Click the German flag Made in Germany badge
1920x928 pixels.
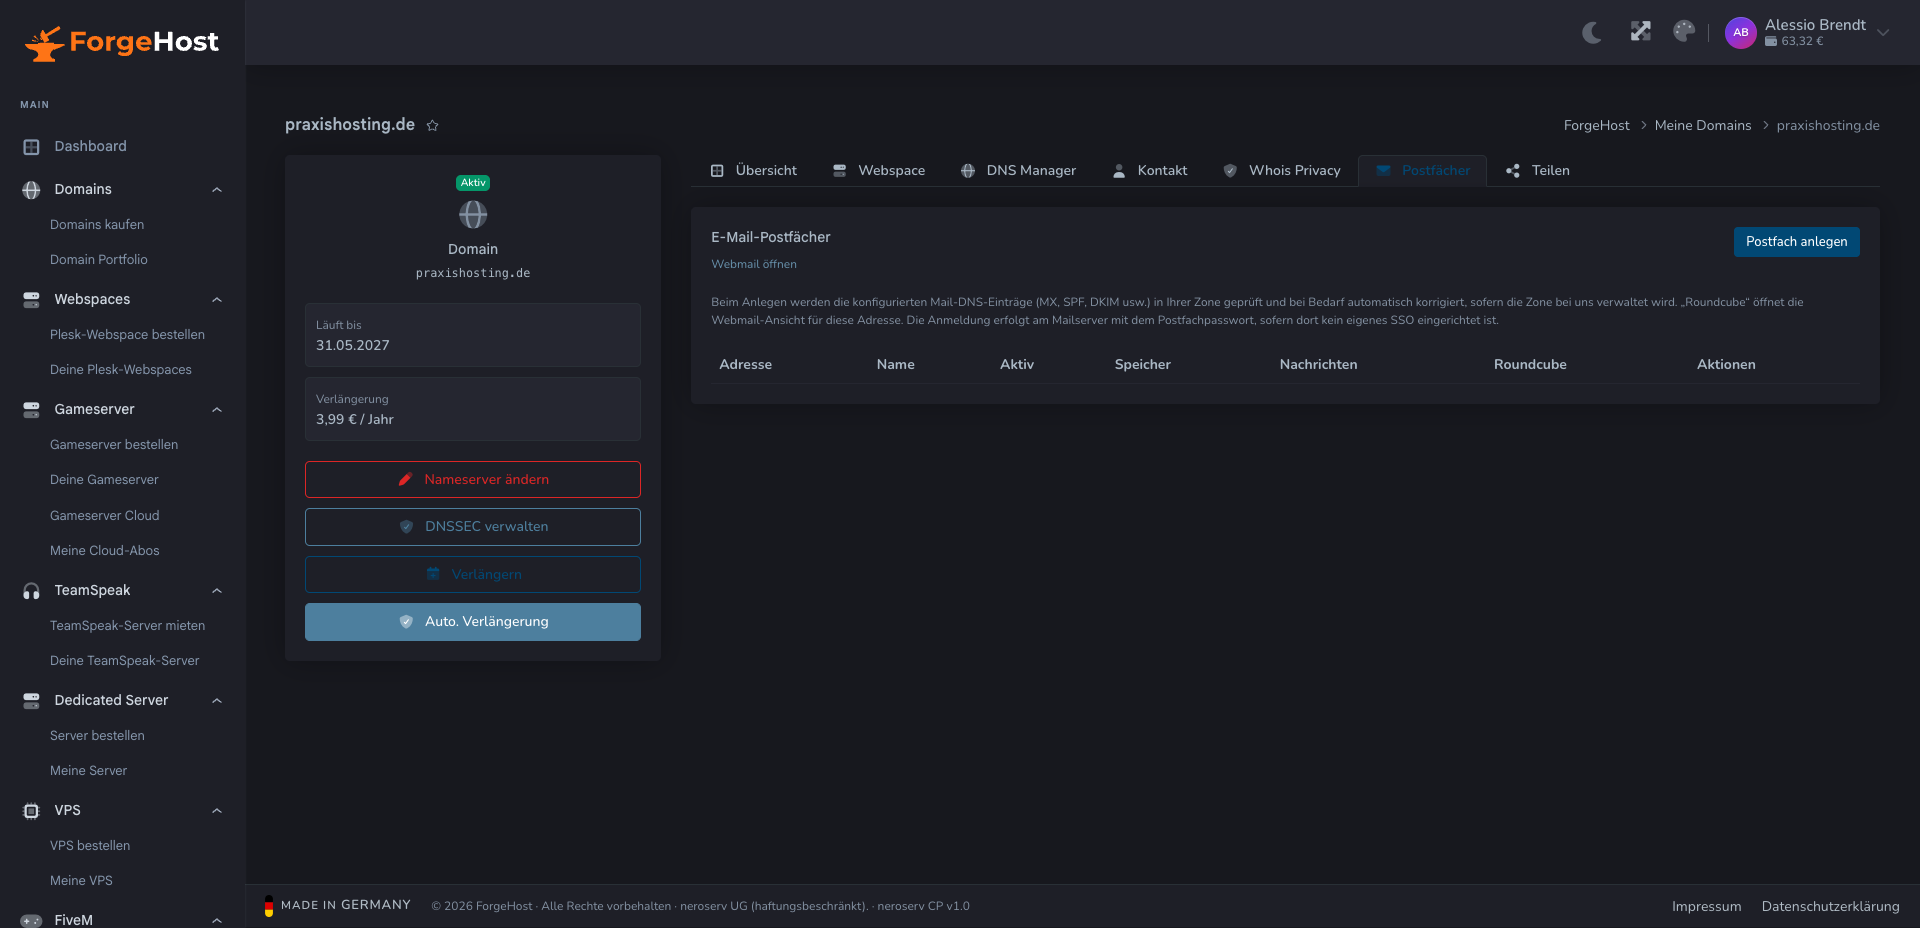[338, 906]
